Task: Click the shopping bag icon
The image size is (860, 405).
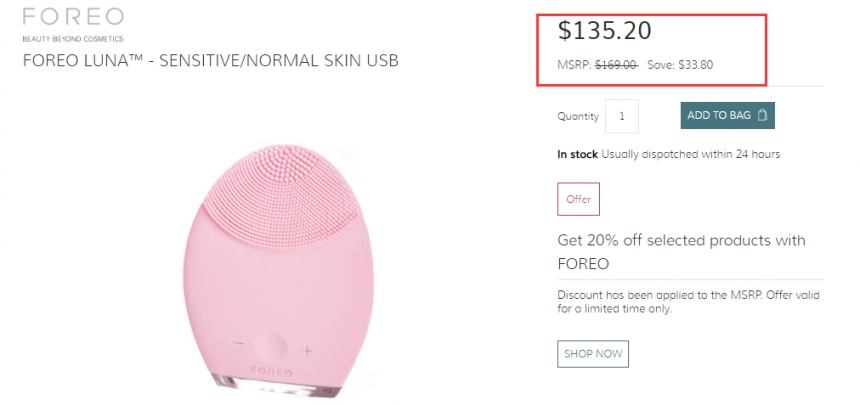Action: point(763,116)
